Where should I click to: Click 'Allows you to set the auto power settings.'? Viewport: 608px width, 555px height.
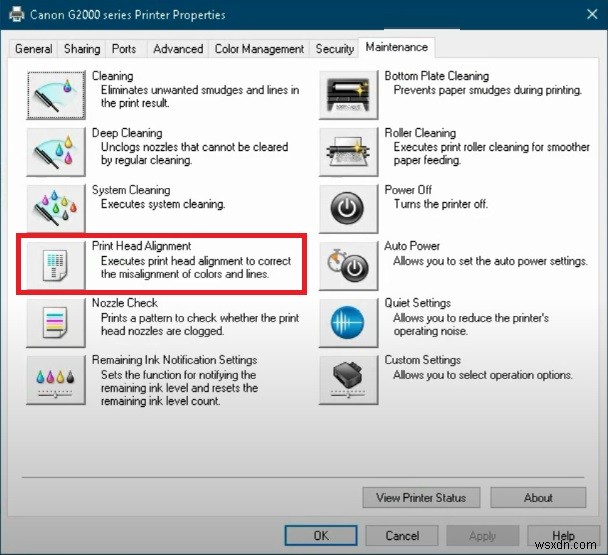(491, 261)
